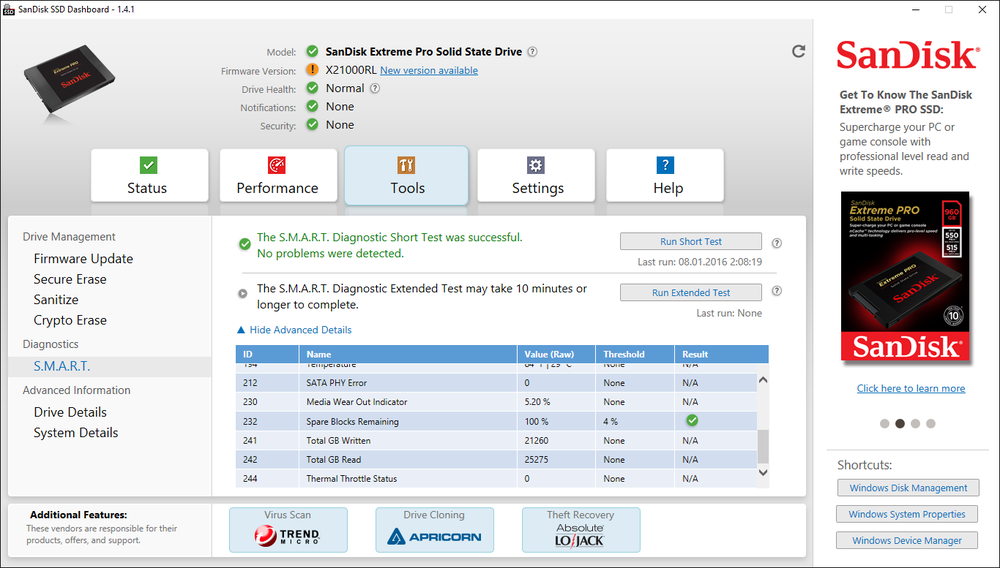The height and width of the screenshot is (568, 1000).
Task: Click the scroll down arrow of SMART table
Action: [x=763, y=472]
